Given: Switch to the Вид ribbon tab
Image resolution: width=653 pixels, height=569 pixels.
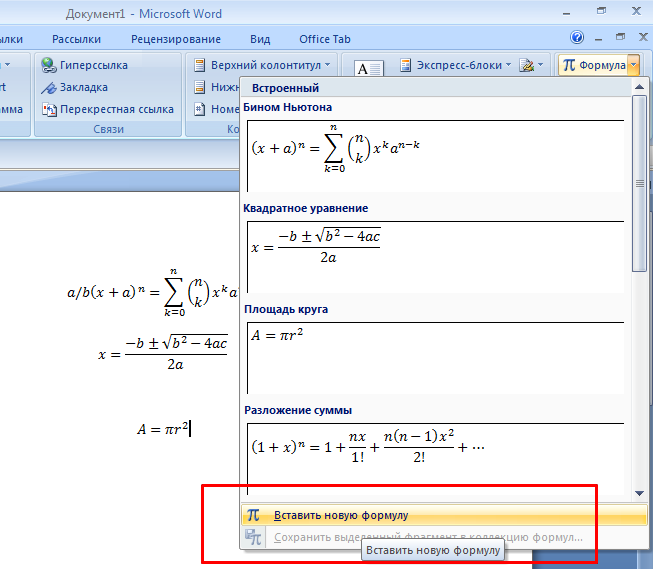Looking at the screenshot, I should coord(260,39).
